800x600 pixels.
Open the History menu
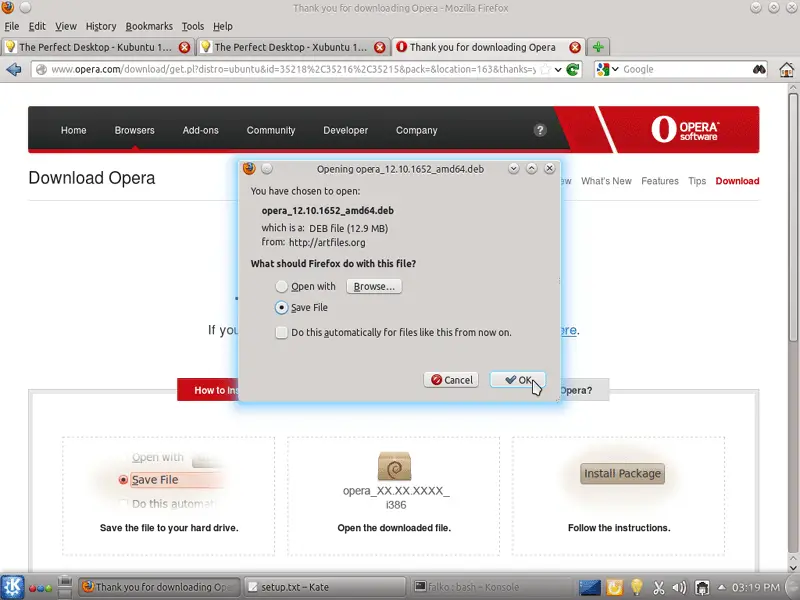[x=101, y=26]
